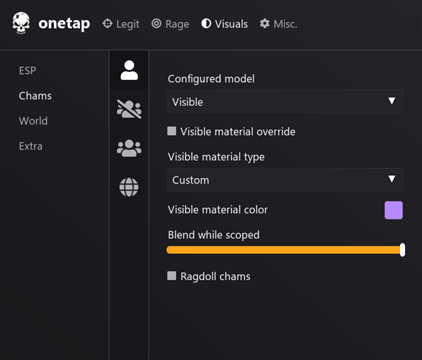This screenshot has width=422, height=360.
Task: Select the globe icon in sidebar
Action: pyautogui.click(x=129, y=187)
